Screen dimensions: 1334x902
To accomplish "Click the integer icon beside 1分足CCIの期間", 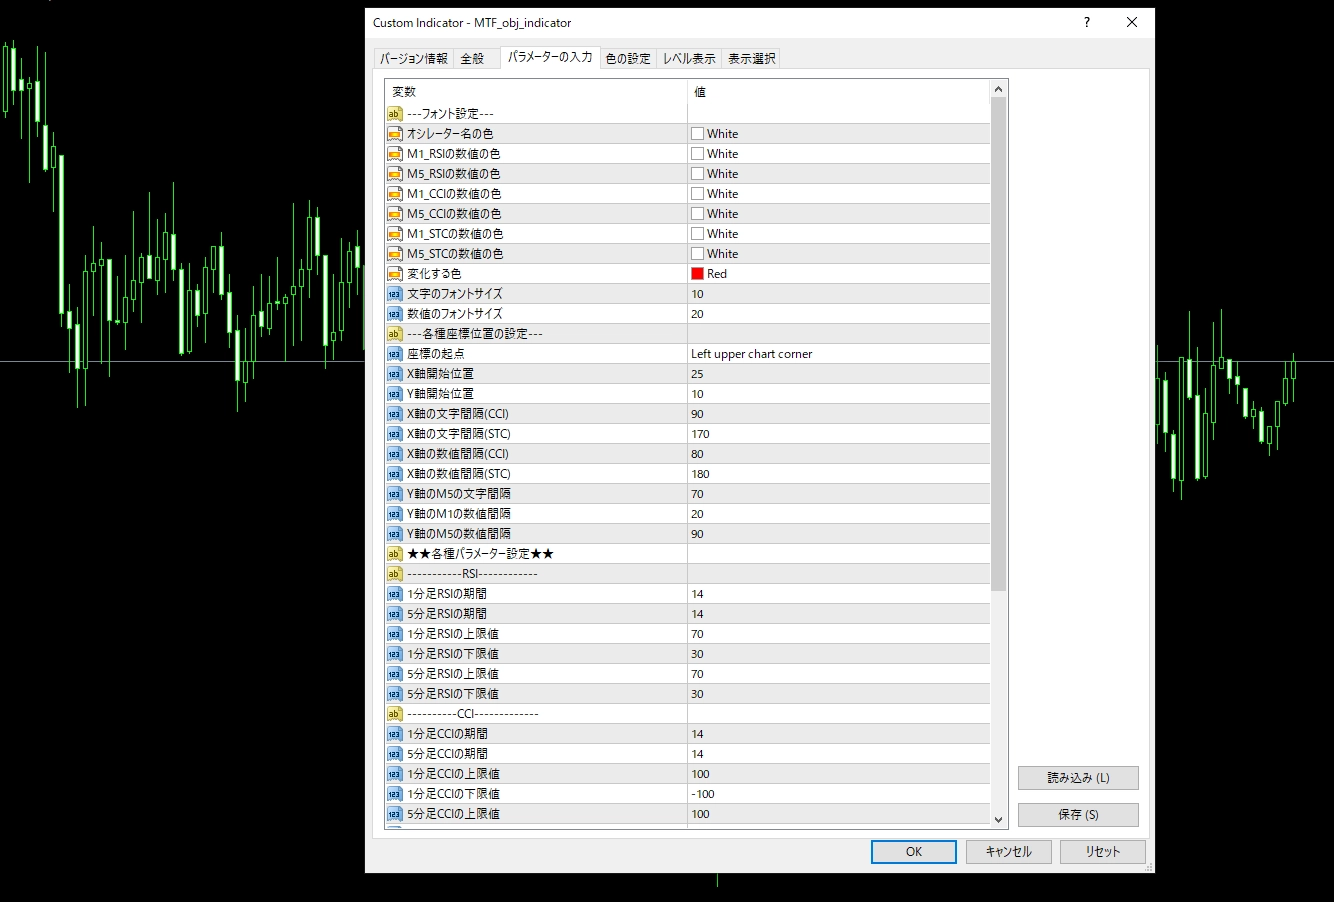I will [395, 734].
